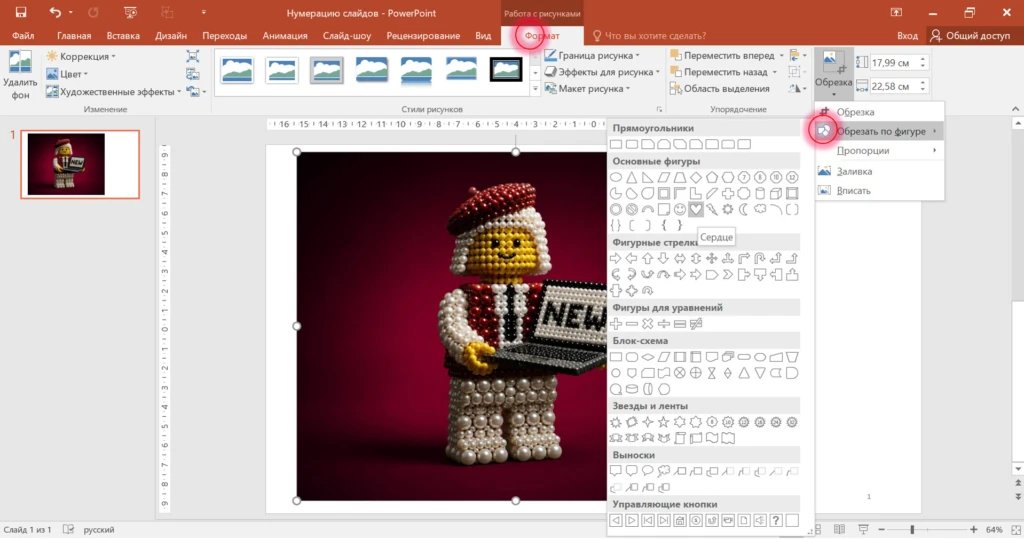Expand the Пропорции submenu
The height and width of the screenshot is (539, 1024).
tap(879, 150)
